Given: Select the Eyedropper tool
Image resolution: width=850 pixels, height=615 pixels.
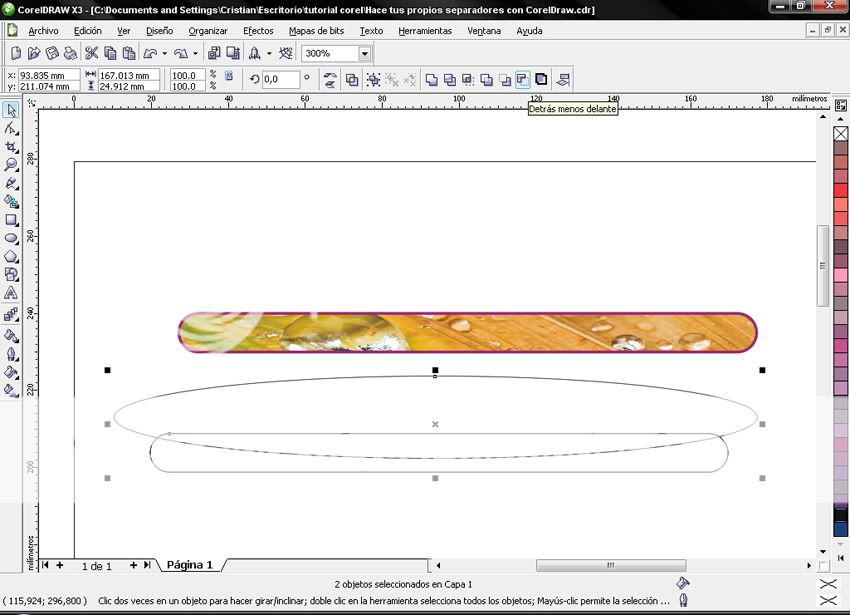Looking at the screenshot, I should 11,336.
